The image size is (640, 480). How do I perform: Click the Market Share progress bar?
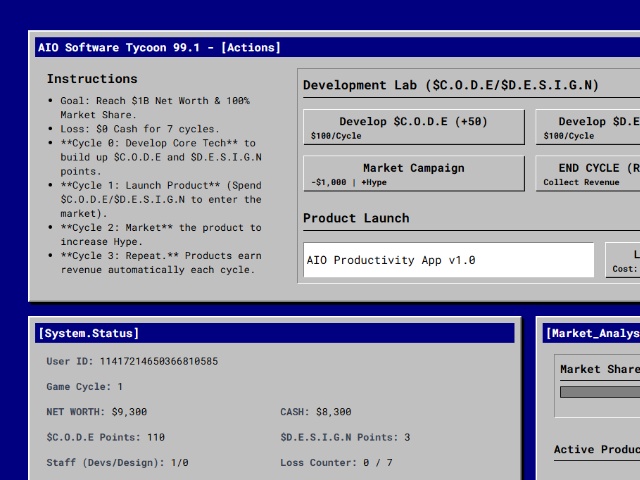[x=600, y=392]
